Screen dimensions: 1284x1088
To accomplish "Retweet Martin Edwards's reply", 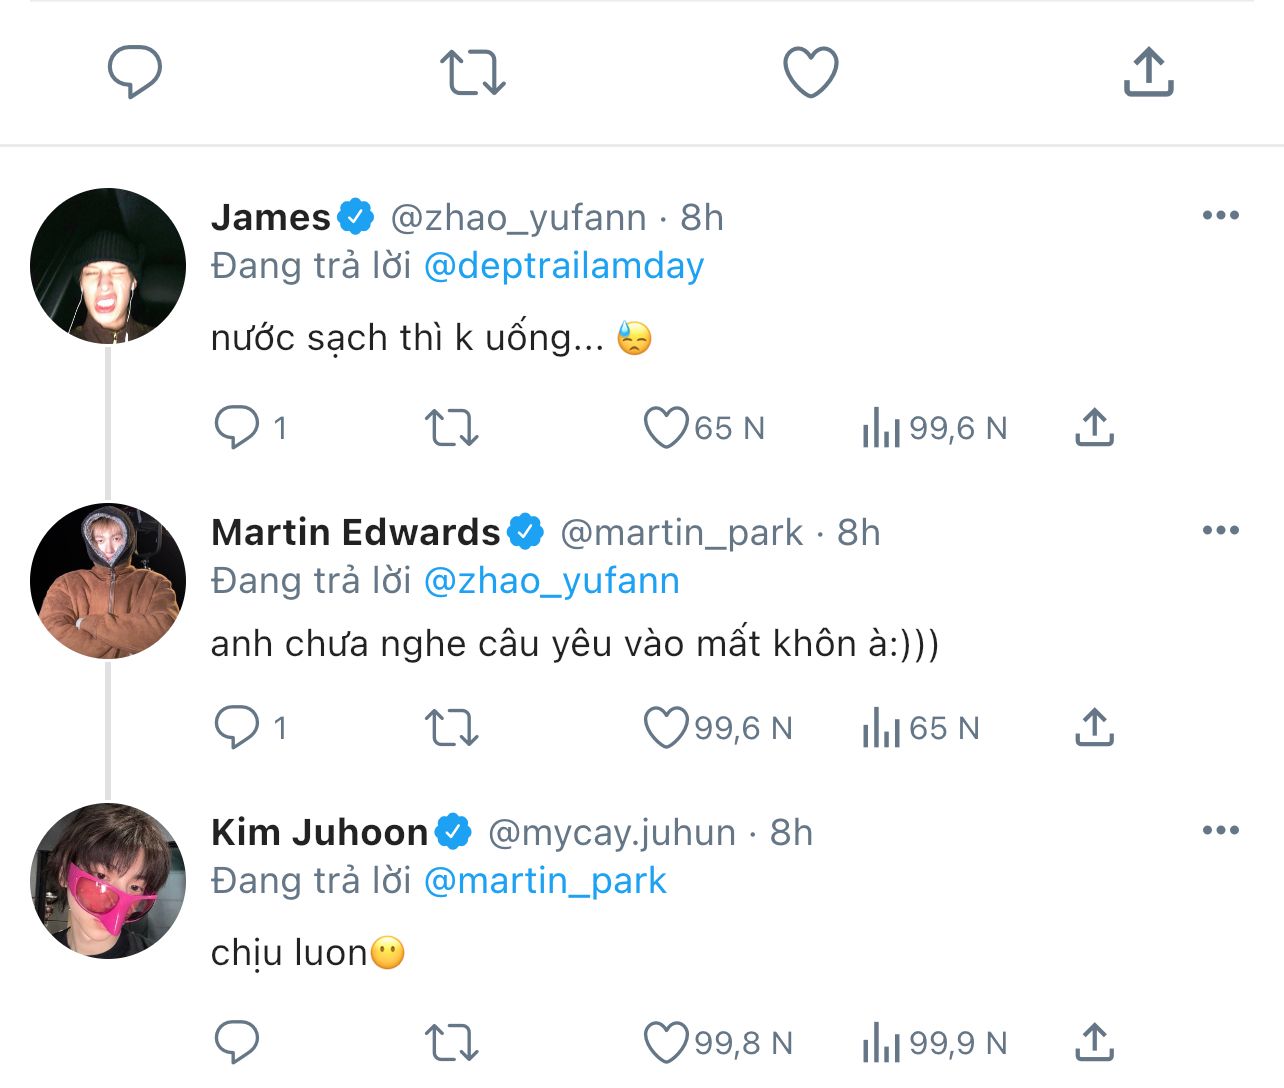I will coord(452,728).
